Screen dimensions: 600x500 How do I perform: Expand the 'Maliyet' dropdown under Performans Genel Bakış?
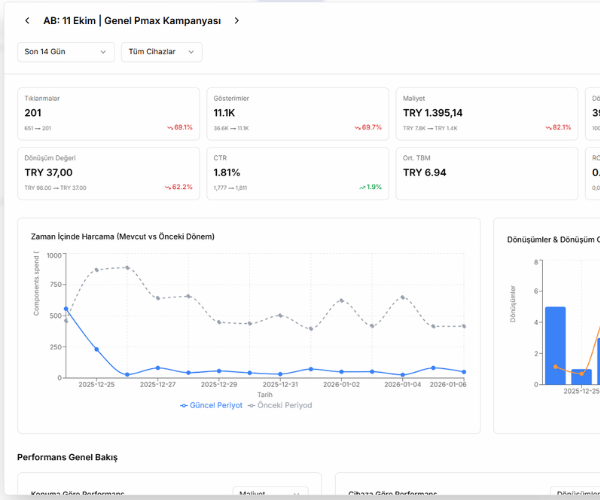(270, 493)
